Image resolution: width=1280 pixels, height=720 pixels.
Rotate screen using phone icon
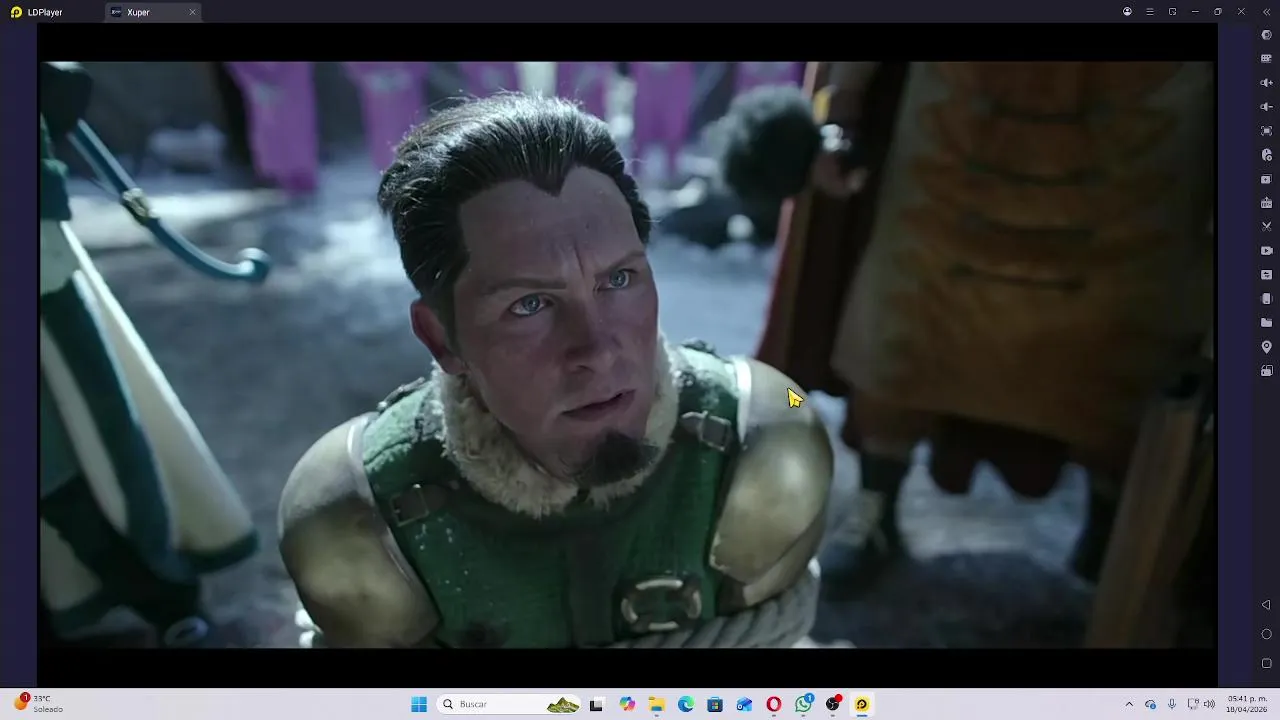click(1266, 299)
